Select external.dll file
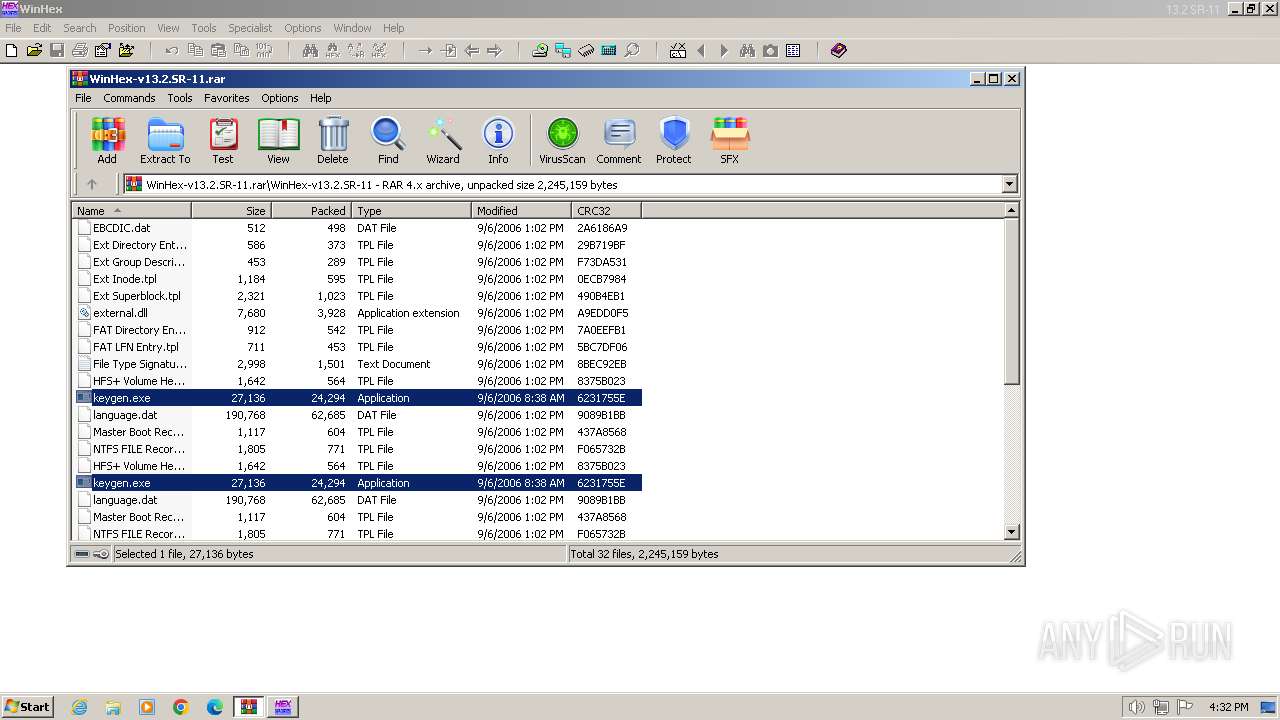This screenshot has width=1280, height=720. coord(121,313)
